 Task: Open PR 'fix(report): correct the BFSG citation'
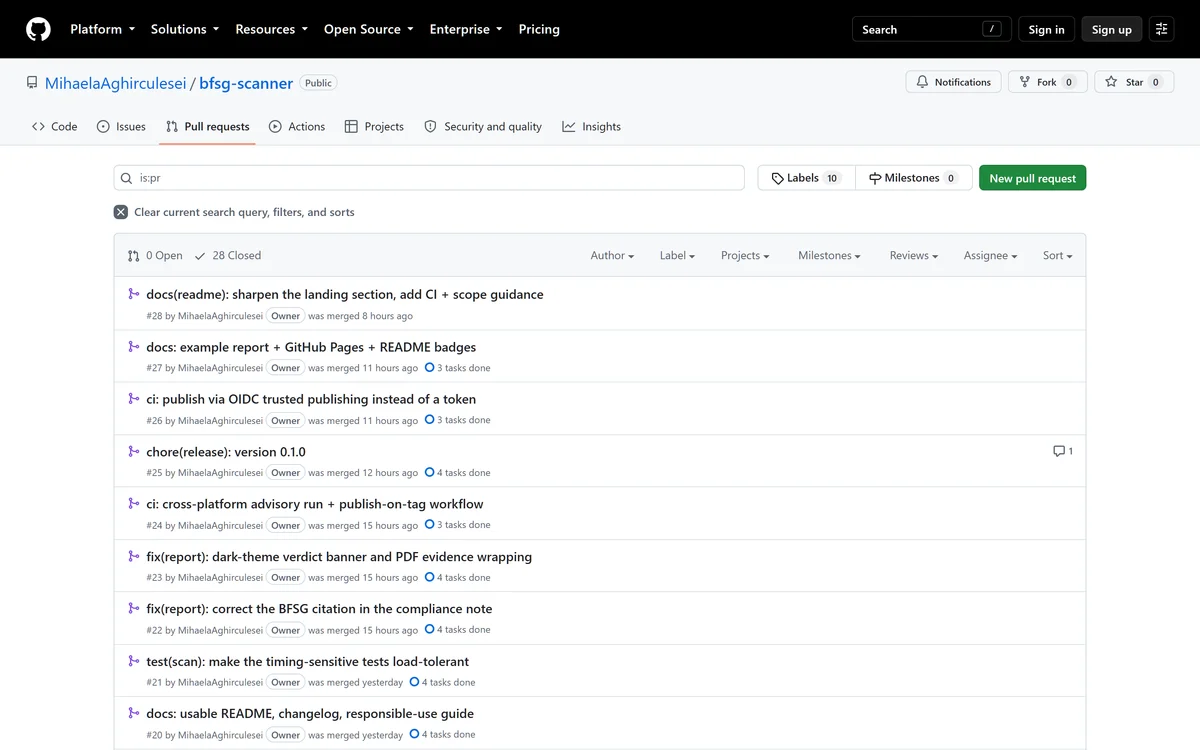tap(319, 608)
